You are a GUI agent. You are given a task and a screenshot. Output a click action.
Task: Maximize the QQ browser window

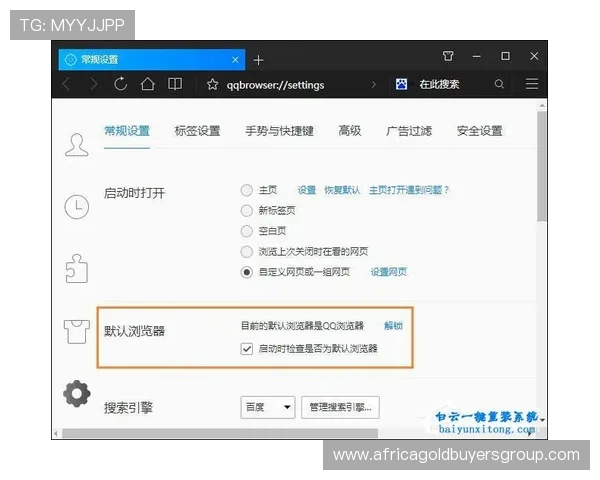pyautogui.click(x=505, y=56)
